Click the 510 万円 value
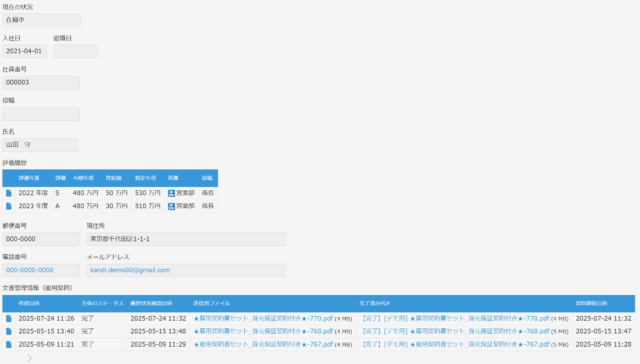The image size is (640, 364). (147, 206)
